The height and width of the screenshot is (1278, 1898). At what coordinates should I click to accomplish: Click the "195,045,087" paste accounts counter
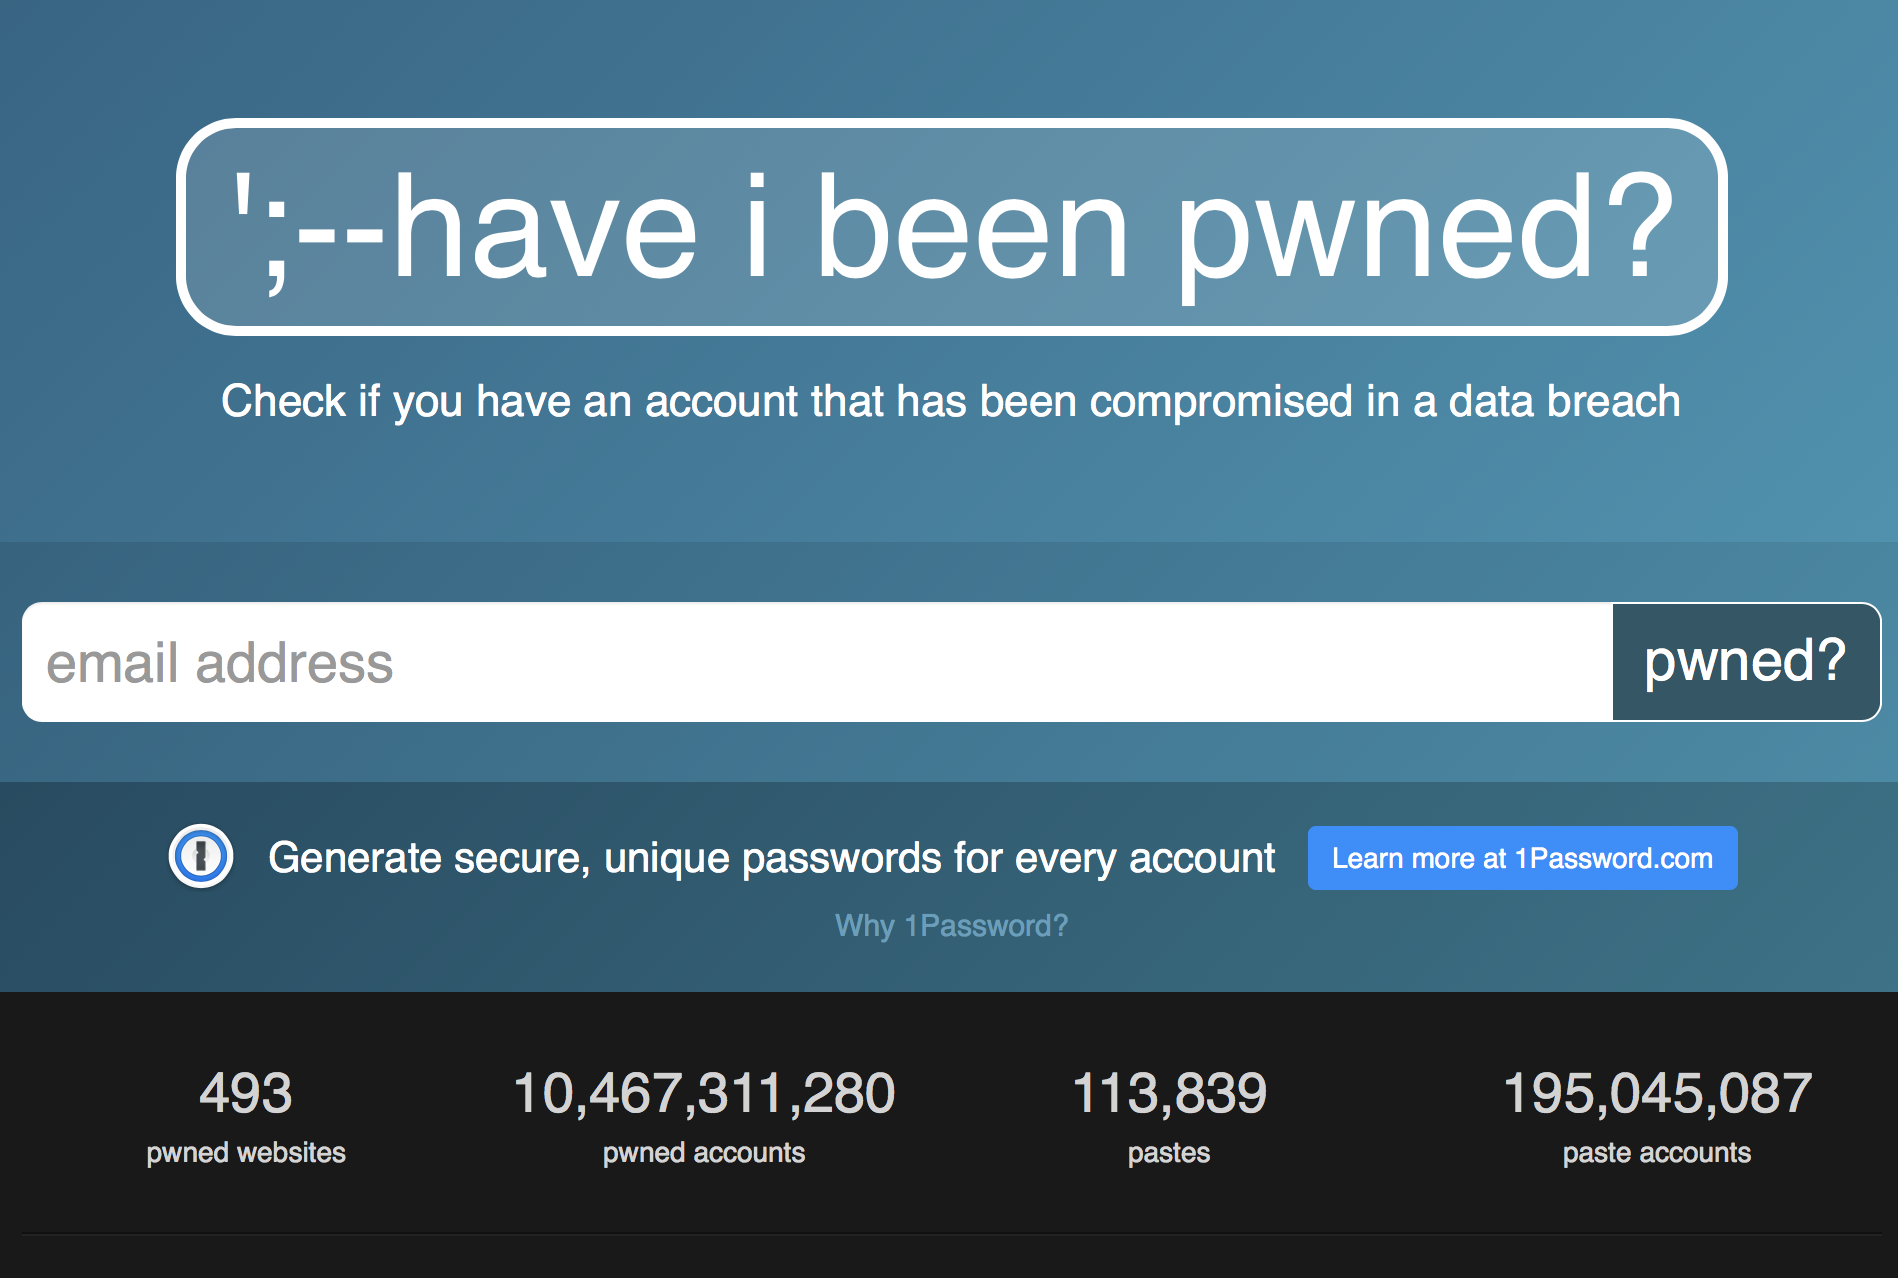pyautogui.click(x=1655, y=1094)
